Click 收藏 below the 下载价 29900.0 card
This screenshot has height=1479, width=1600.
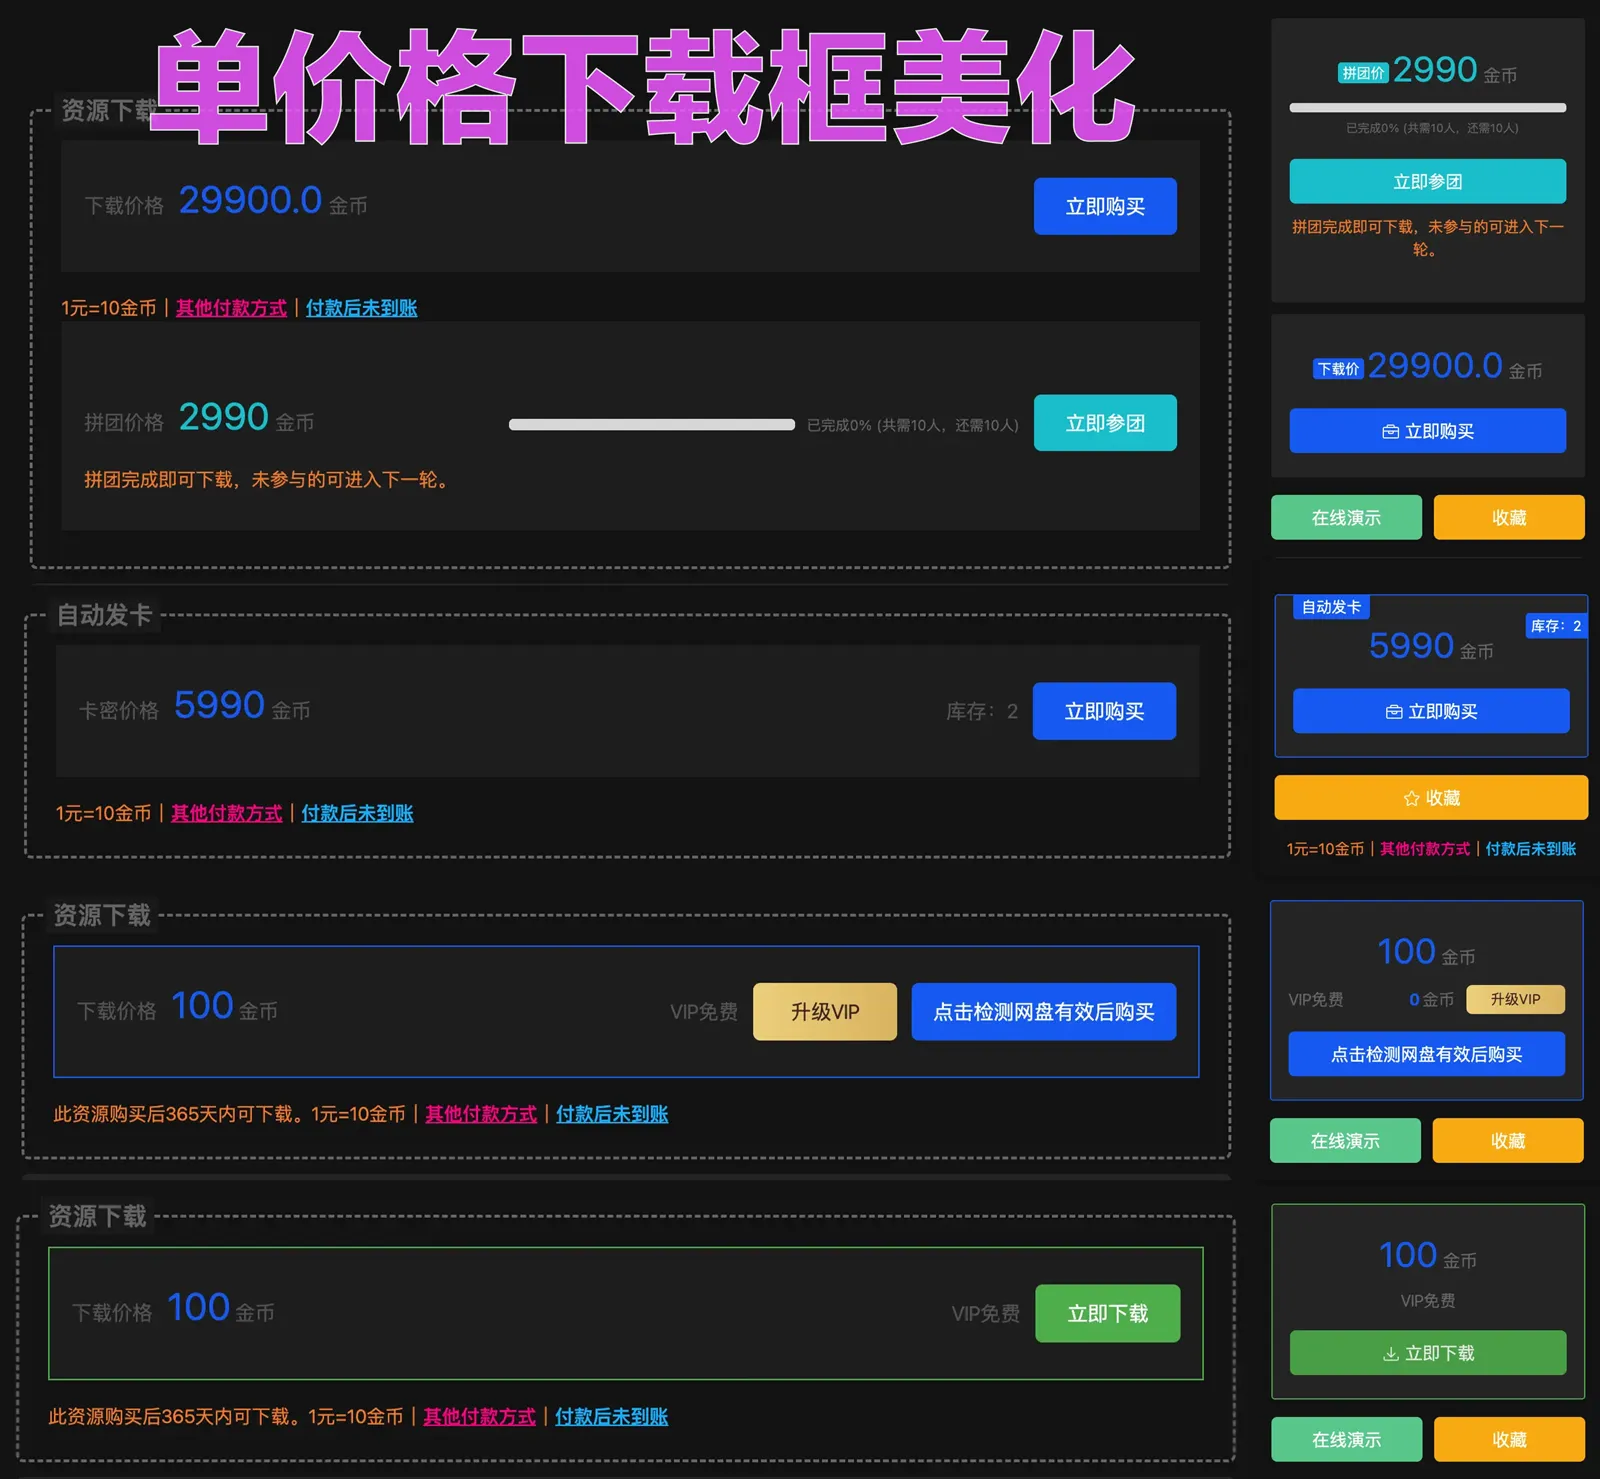tap(1509, 518)
